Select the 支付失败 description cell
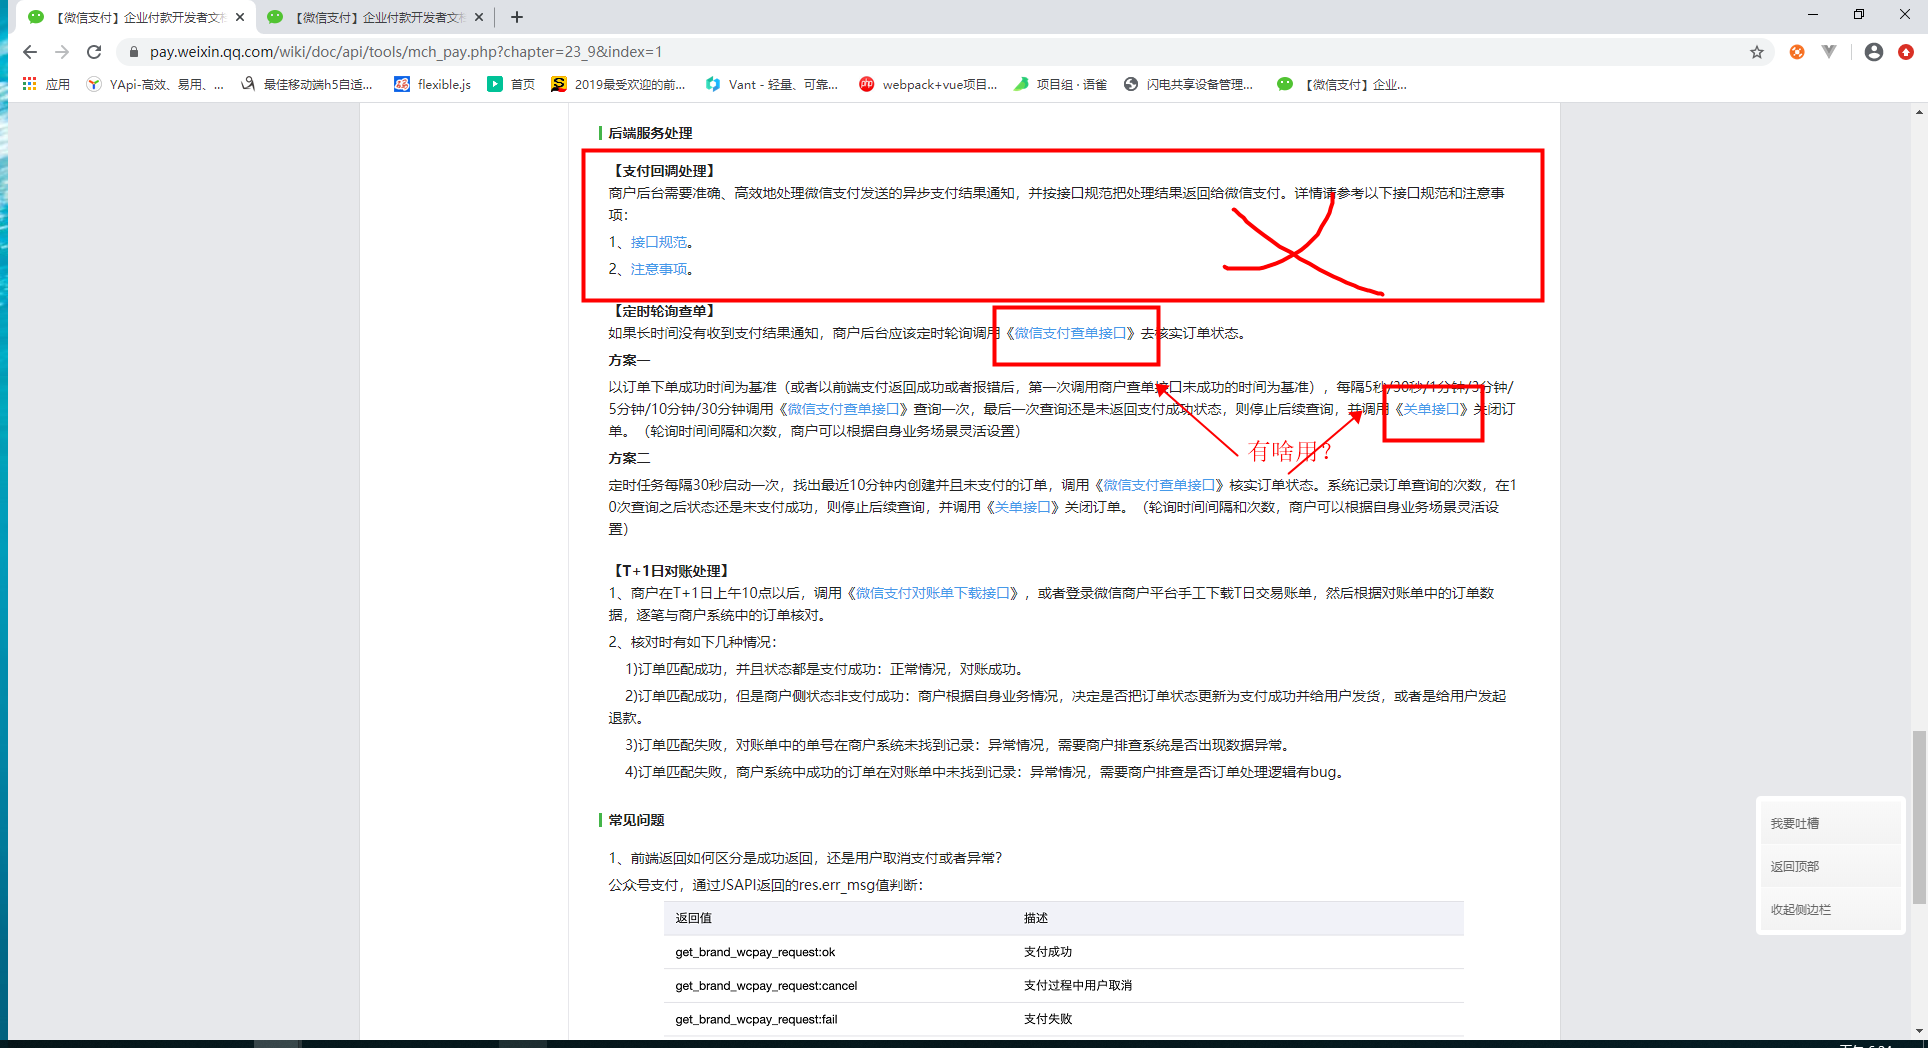 point(1048,1020)
